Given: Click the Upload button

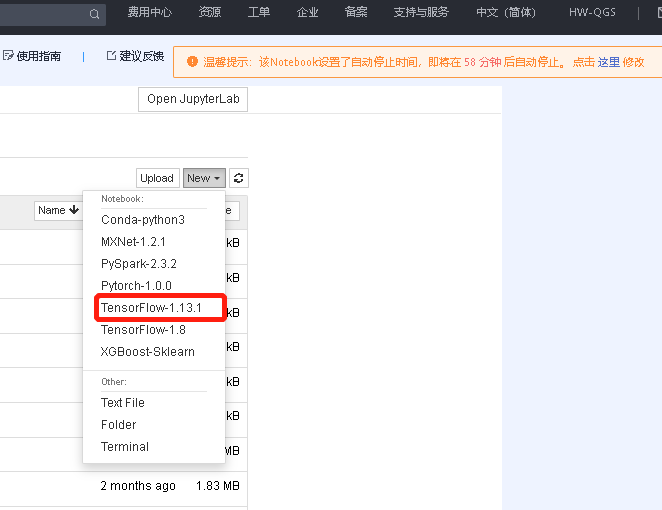Looking at the screenshot, I should [x=157, y=178].
